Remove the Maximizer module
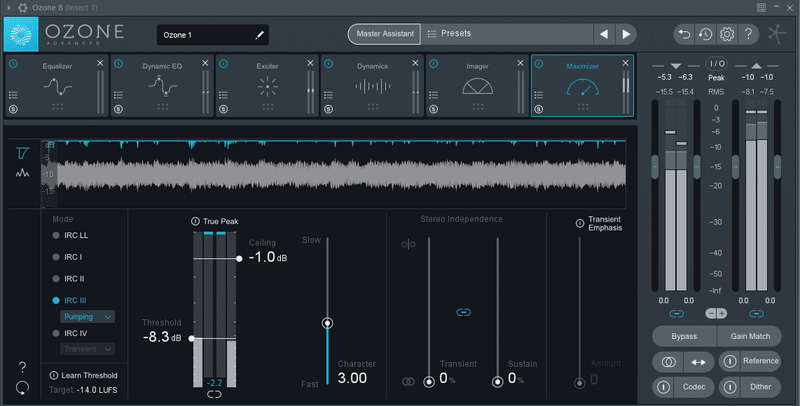 626,63
